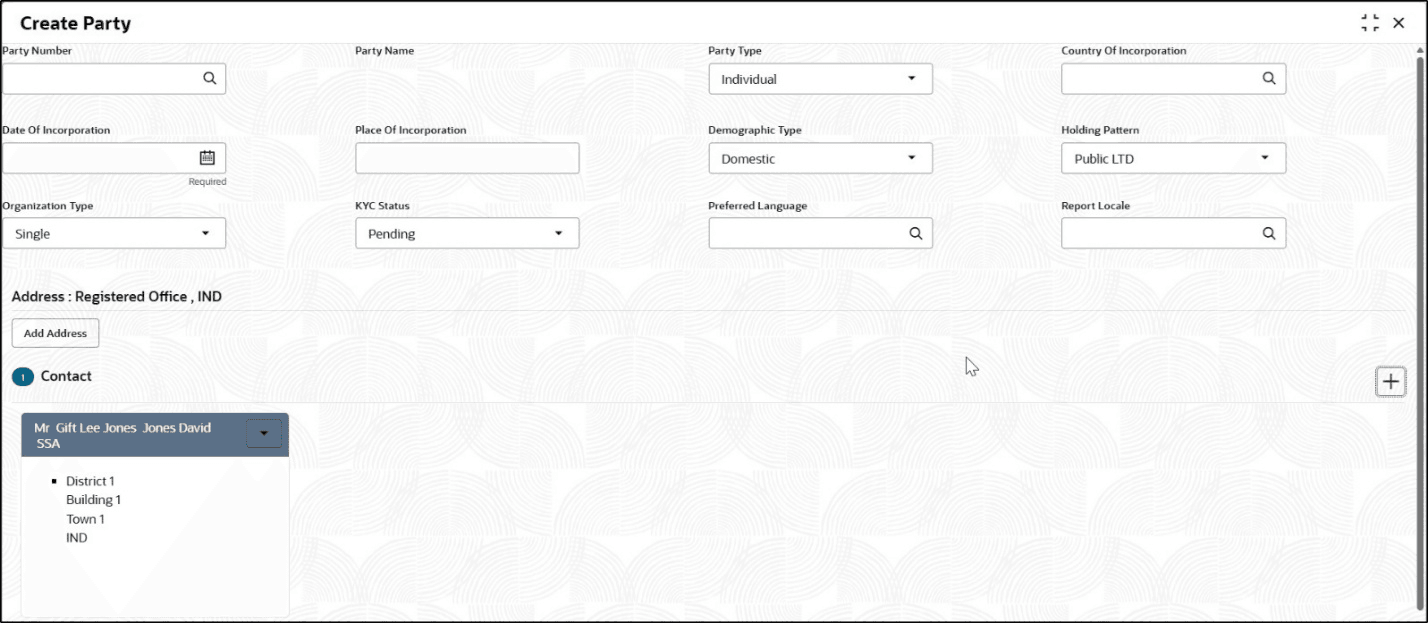Open the KYC Status dropdown

click(467, 233)
